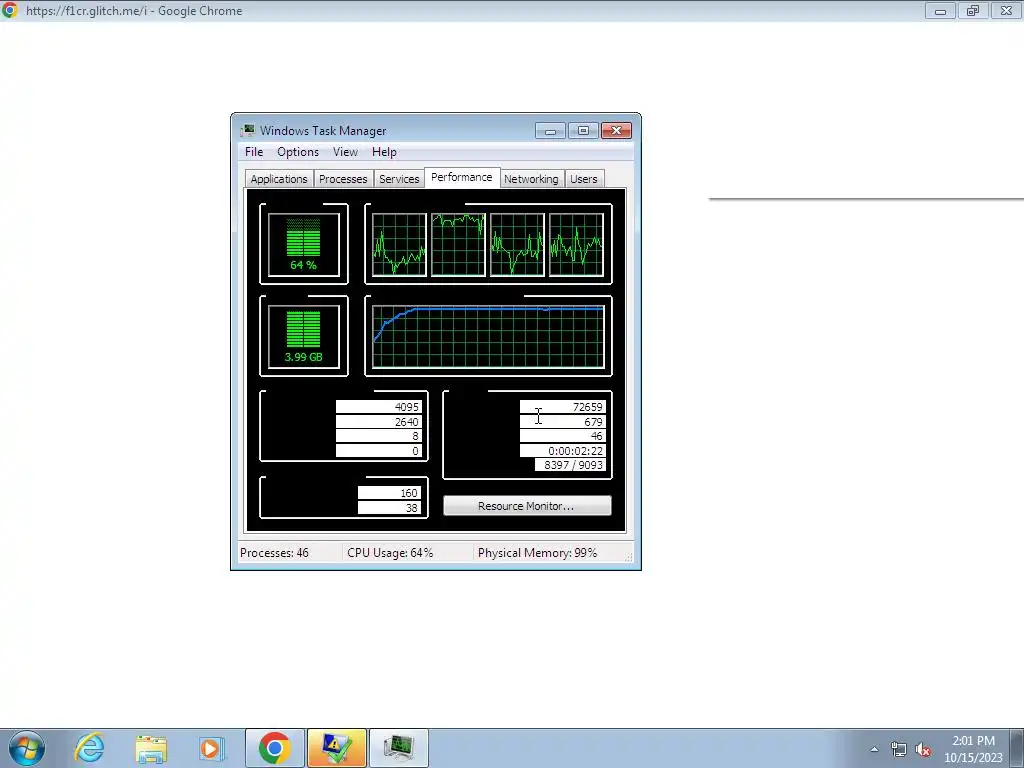The width and height of the screenshot is (1024, 768).
Task: Show hidden system tray icons
Action: click(874, 749)
